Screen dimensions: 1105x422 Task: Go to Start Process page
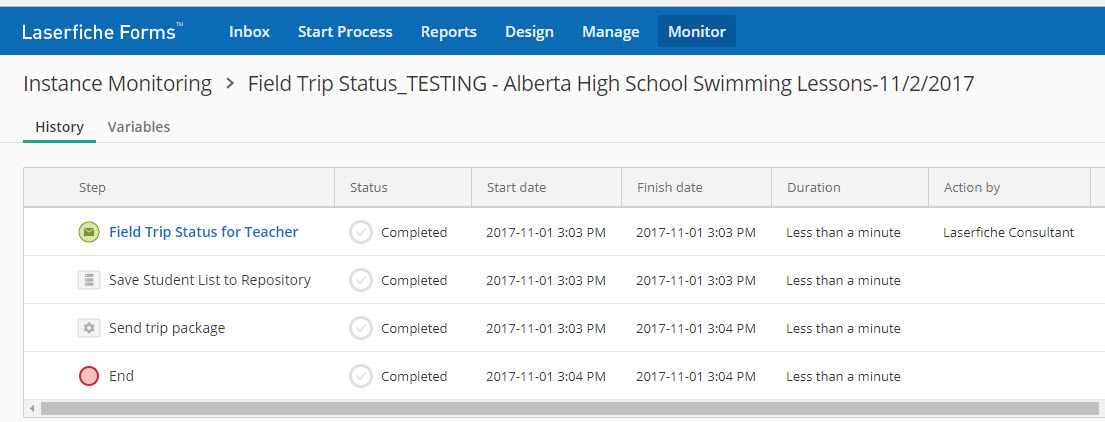click(x=345, y=31)
